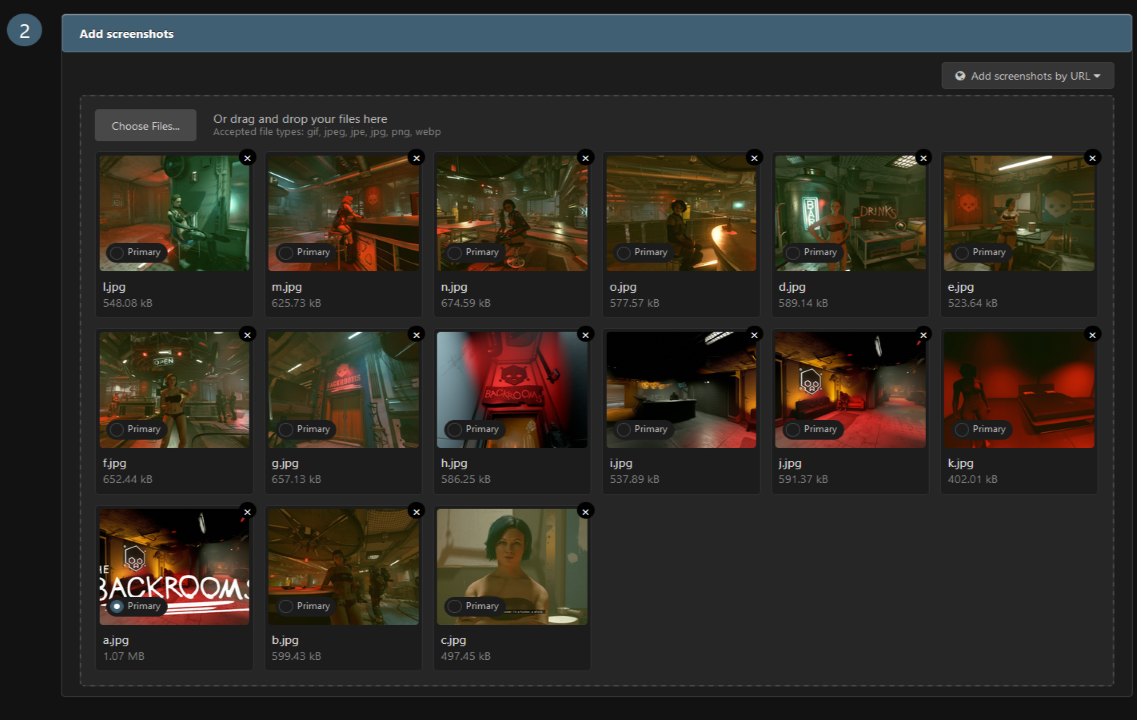Open Add screenshots by URL dropdown

[1028, 75]
